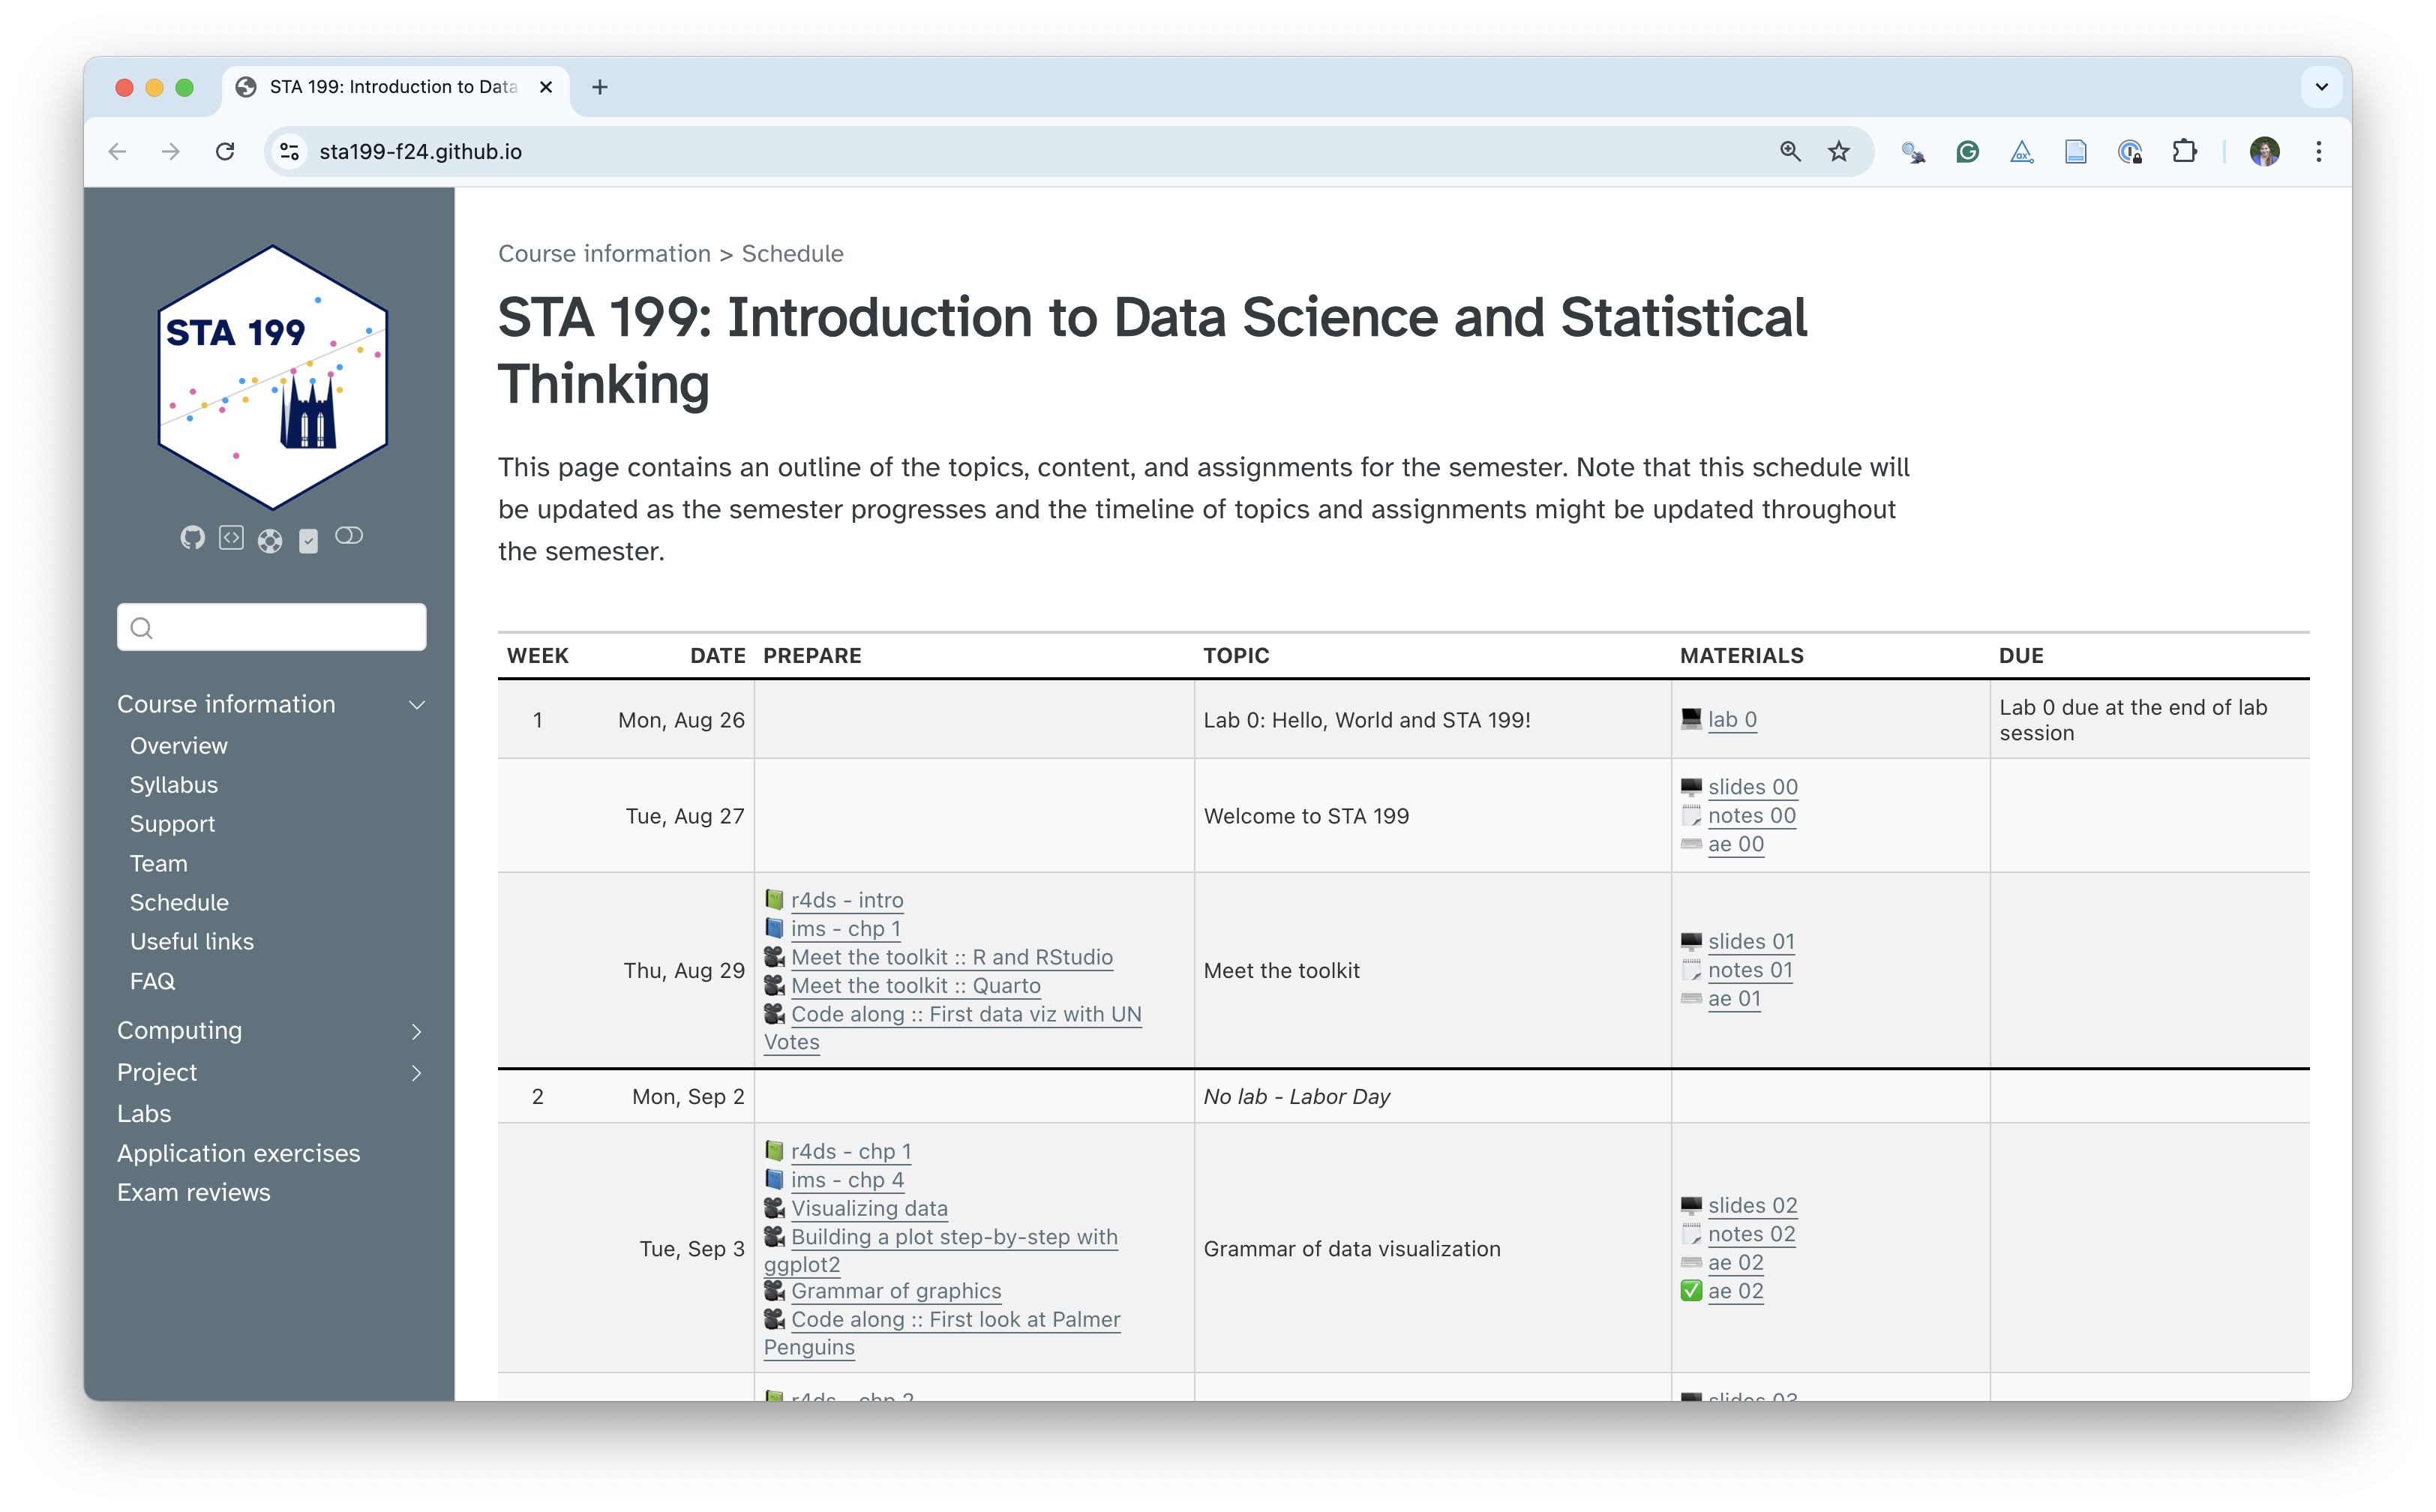The height and width of the screenshot is (1512, 2436).
Task: Expand the Computing section
Action: pyautogui.click(x=417, y=1031)
